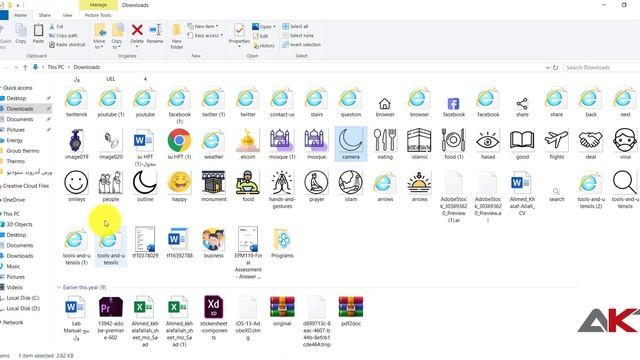The image size is (640, 360).
Task: Click Downloads in the address bar path
Action: pos(87,67)
